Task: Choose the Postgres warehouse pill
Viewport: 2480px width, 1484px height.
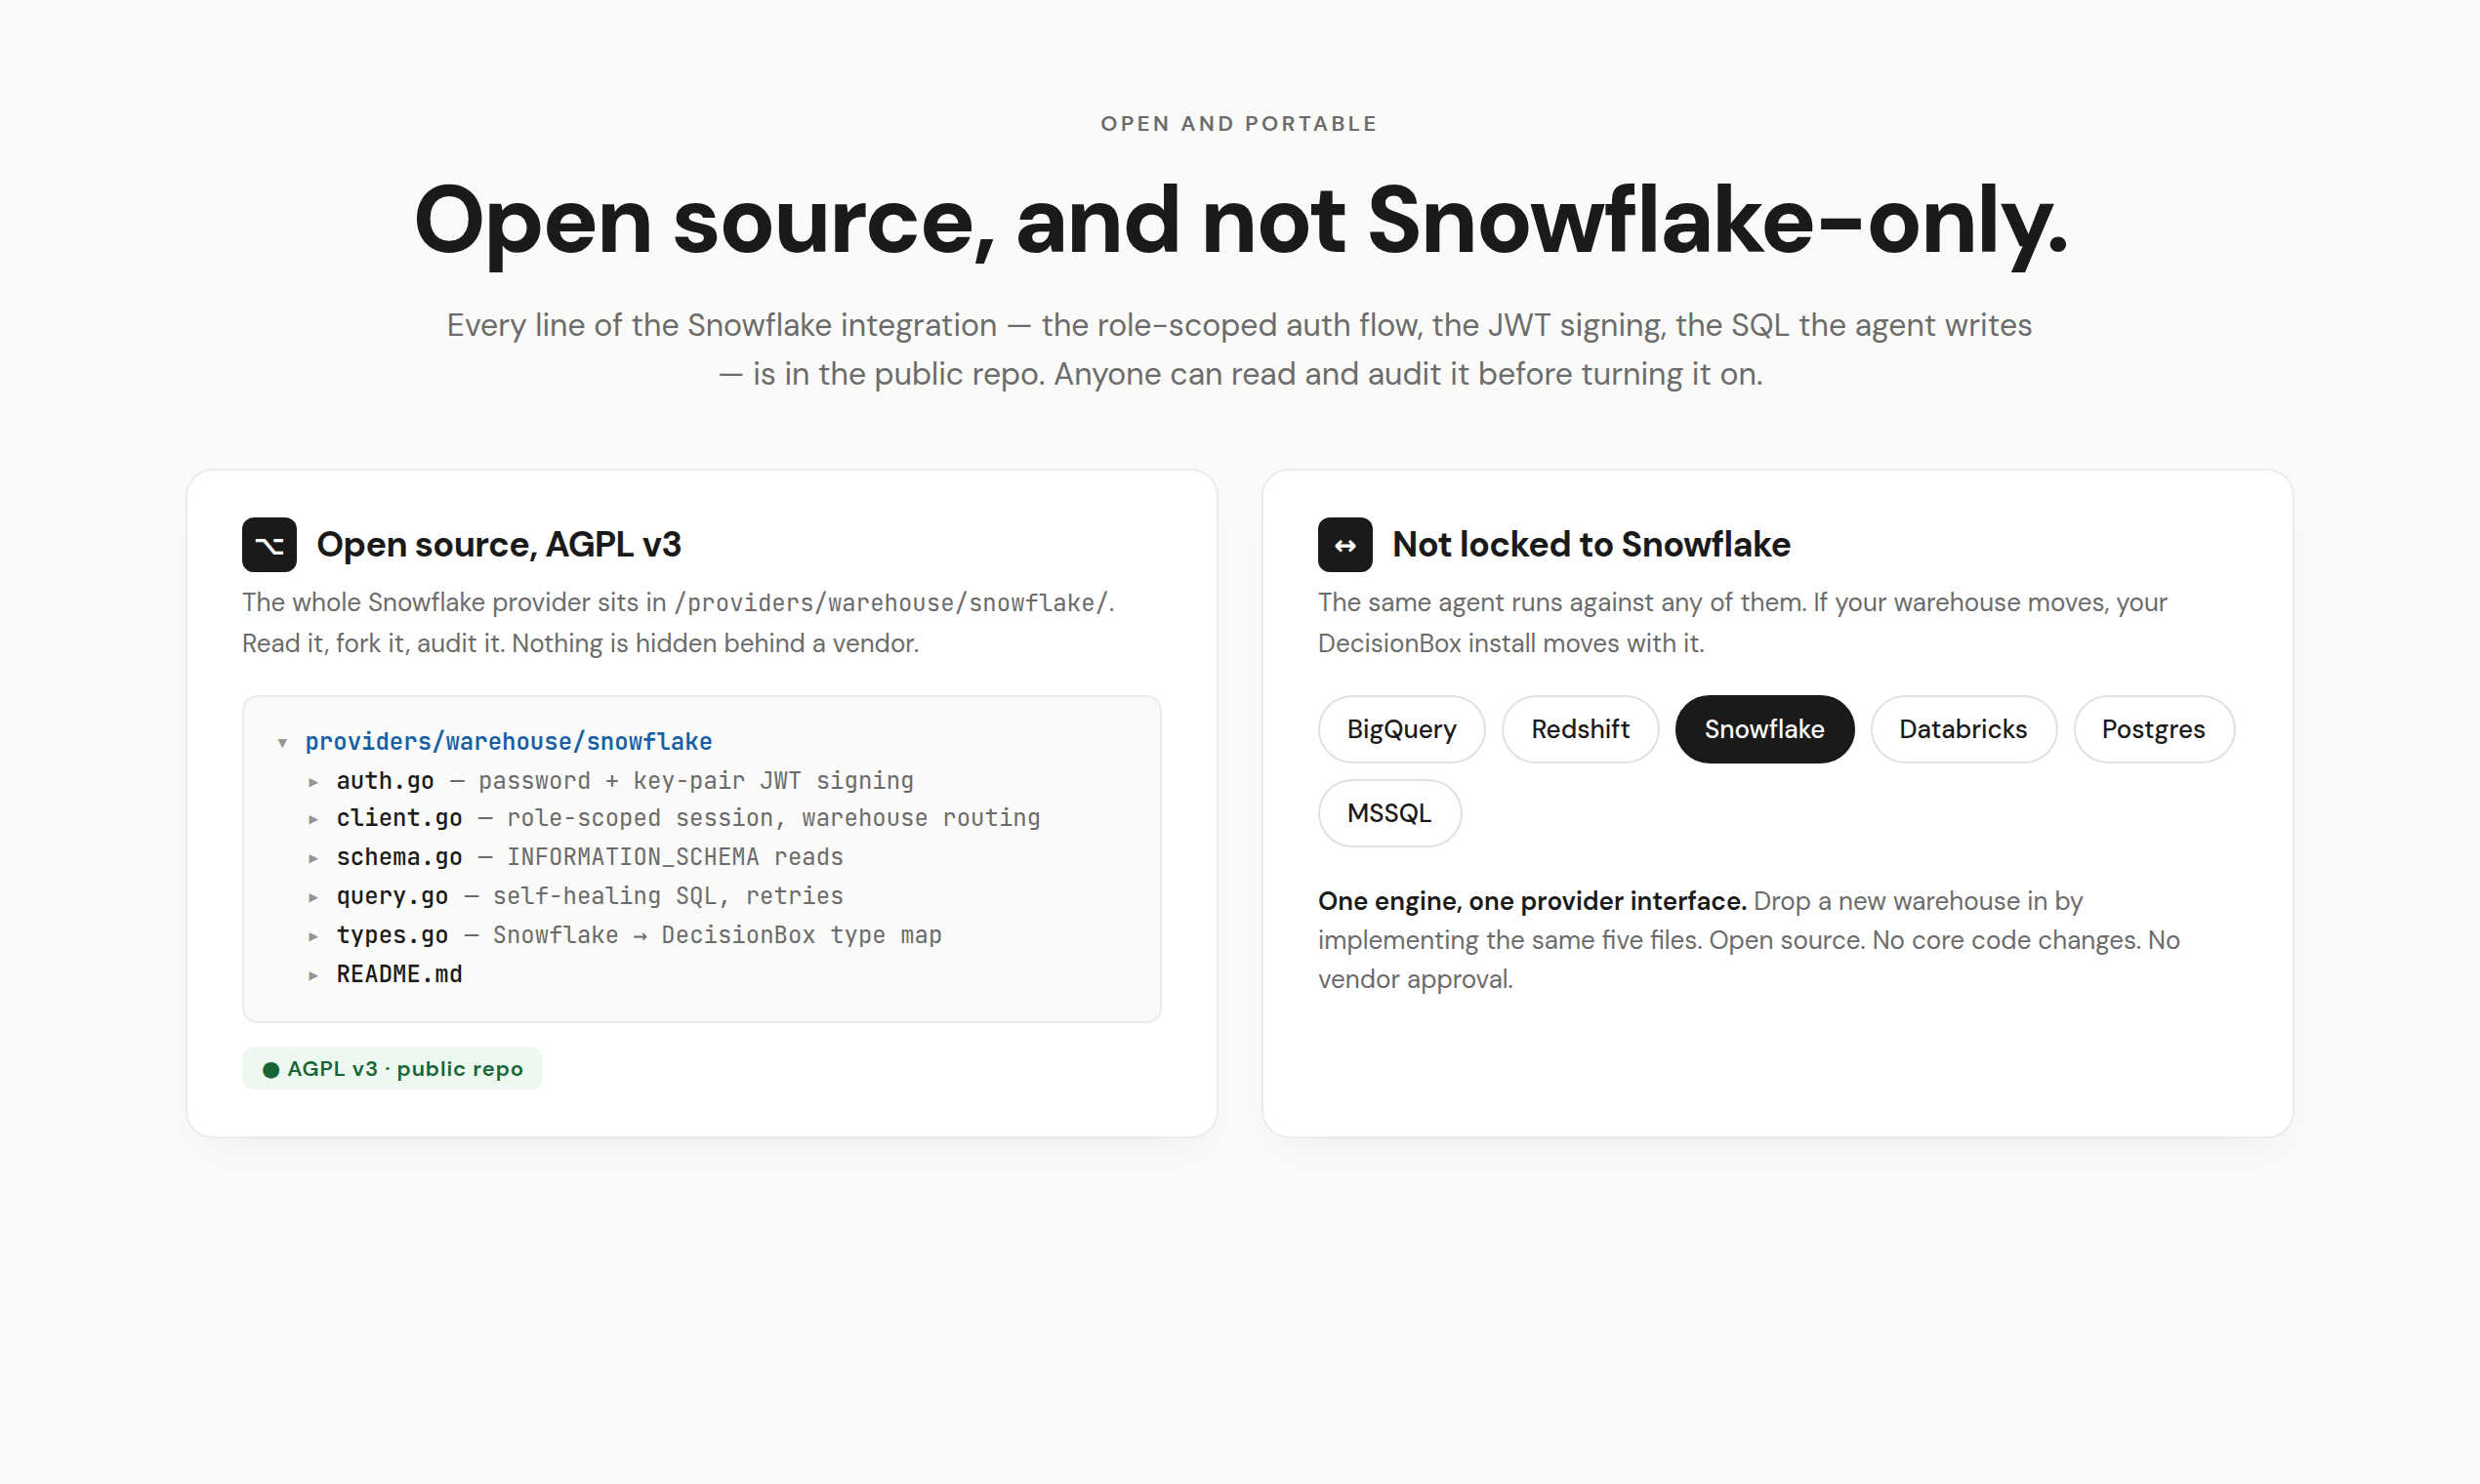Action: 2153,729
